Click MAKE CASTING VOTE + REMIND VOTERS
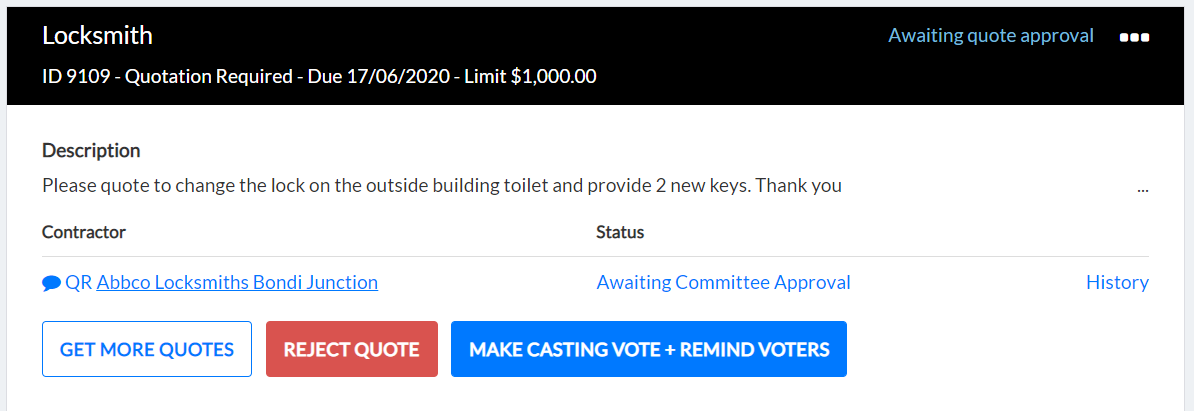 (649, 349)
